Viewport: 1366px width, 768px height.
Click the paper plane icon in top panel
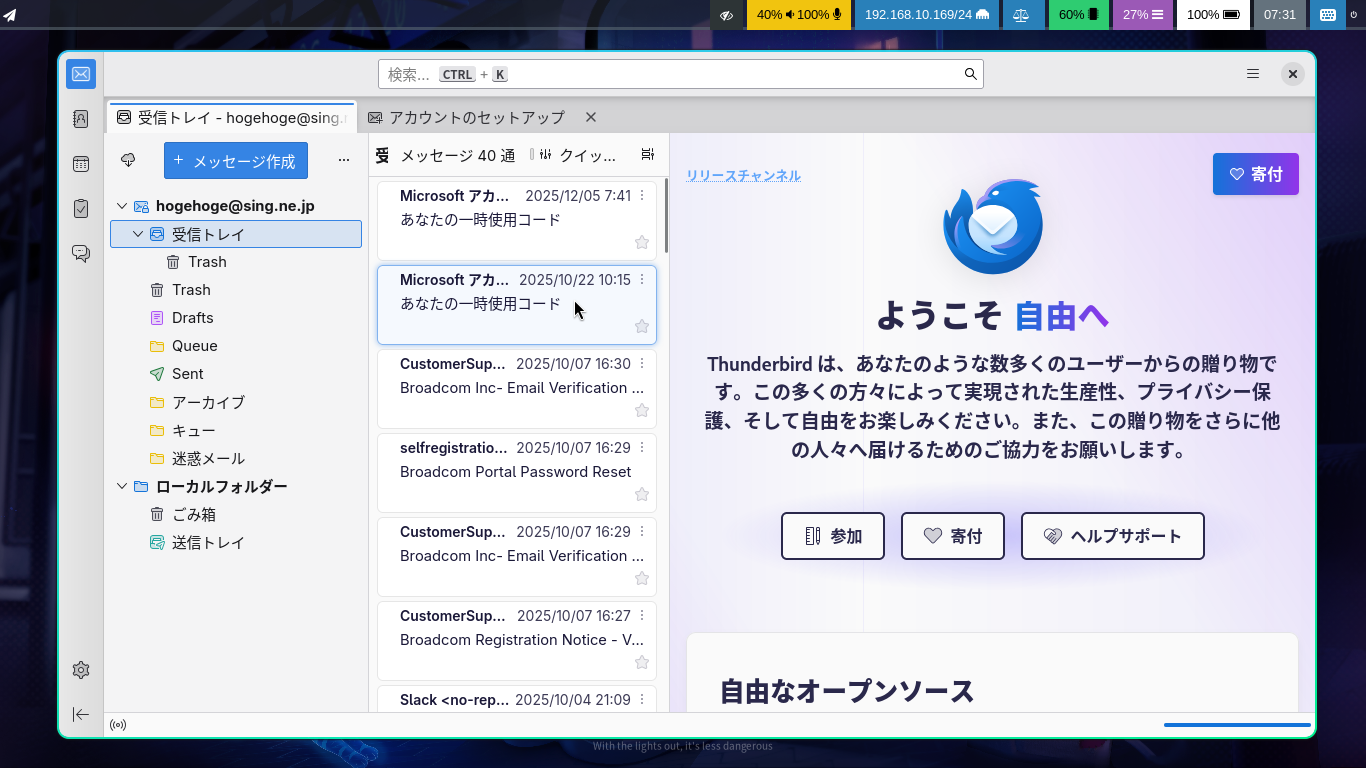pos(10,15)
